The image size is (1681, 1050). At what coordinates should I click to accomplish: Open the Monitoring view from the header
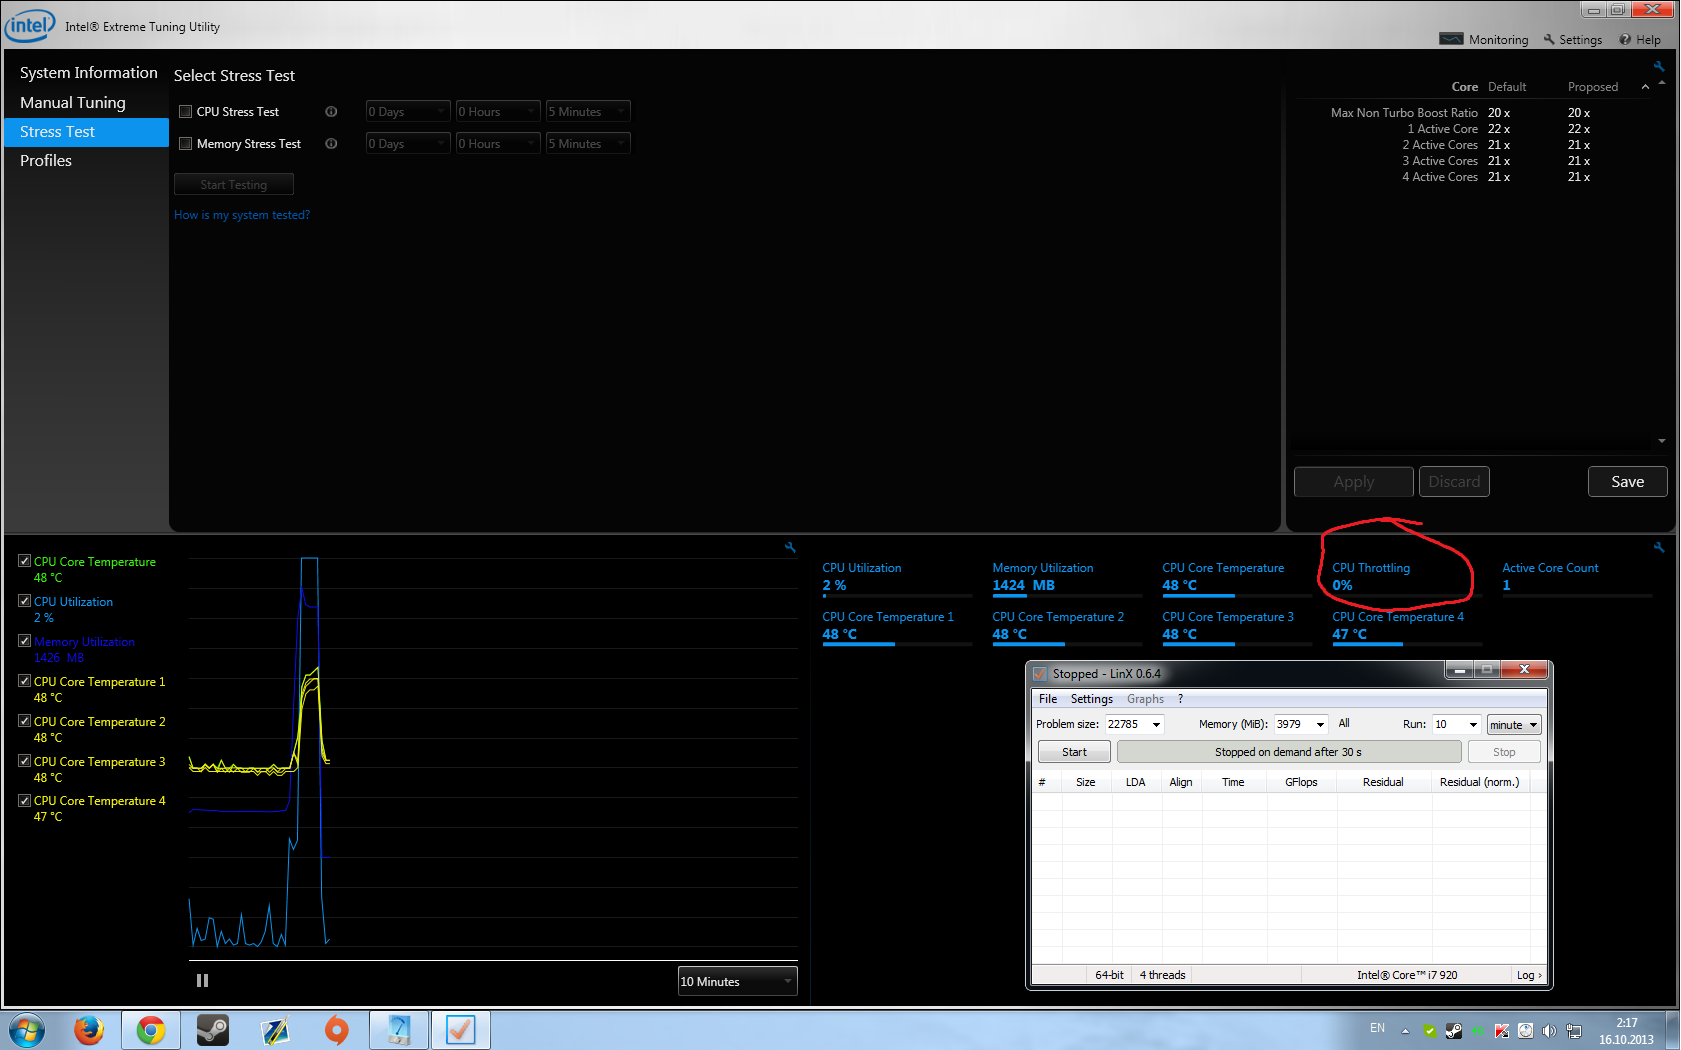pos(1484,40)
